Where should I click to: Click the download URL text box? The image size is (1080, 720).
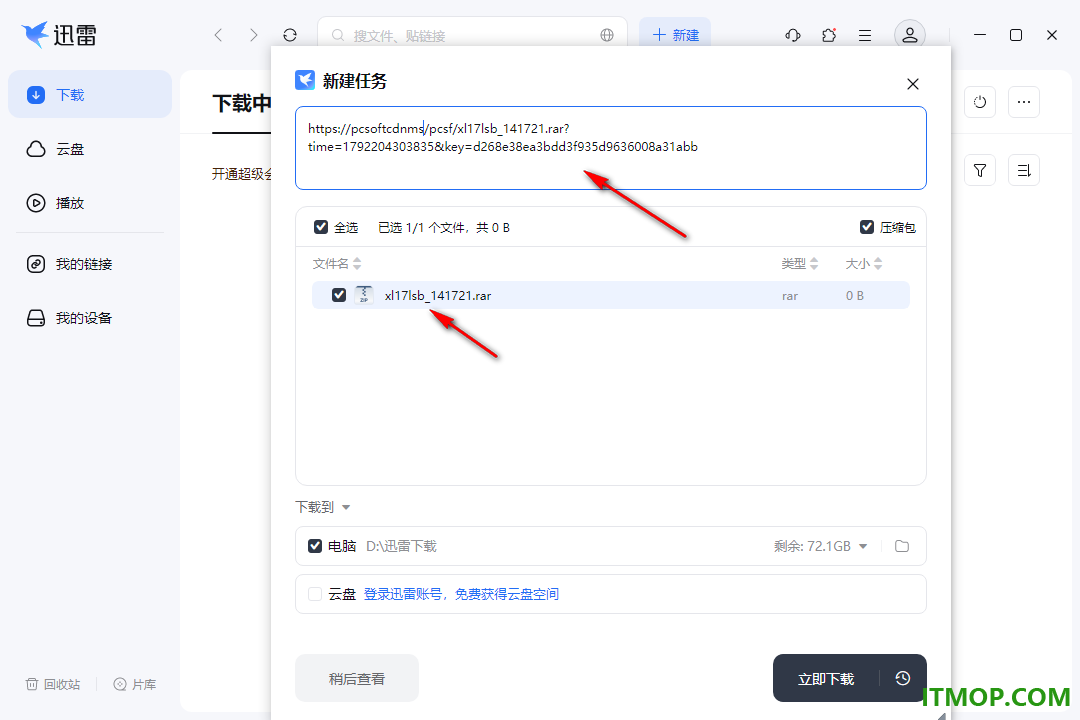(611, 148)
